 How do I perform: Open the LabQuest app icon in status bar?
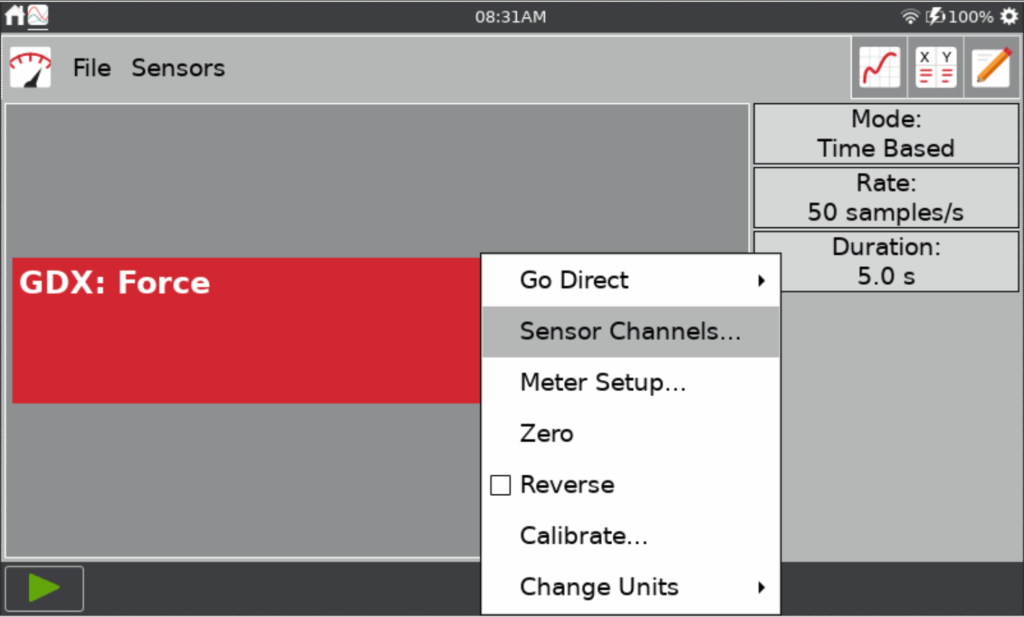click(x=38, y=15)
